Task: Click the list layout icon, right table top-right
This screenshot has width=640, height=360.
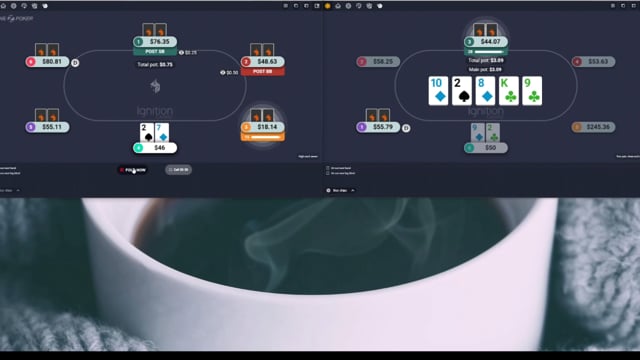Action: (613, 6)
